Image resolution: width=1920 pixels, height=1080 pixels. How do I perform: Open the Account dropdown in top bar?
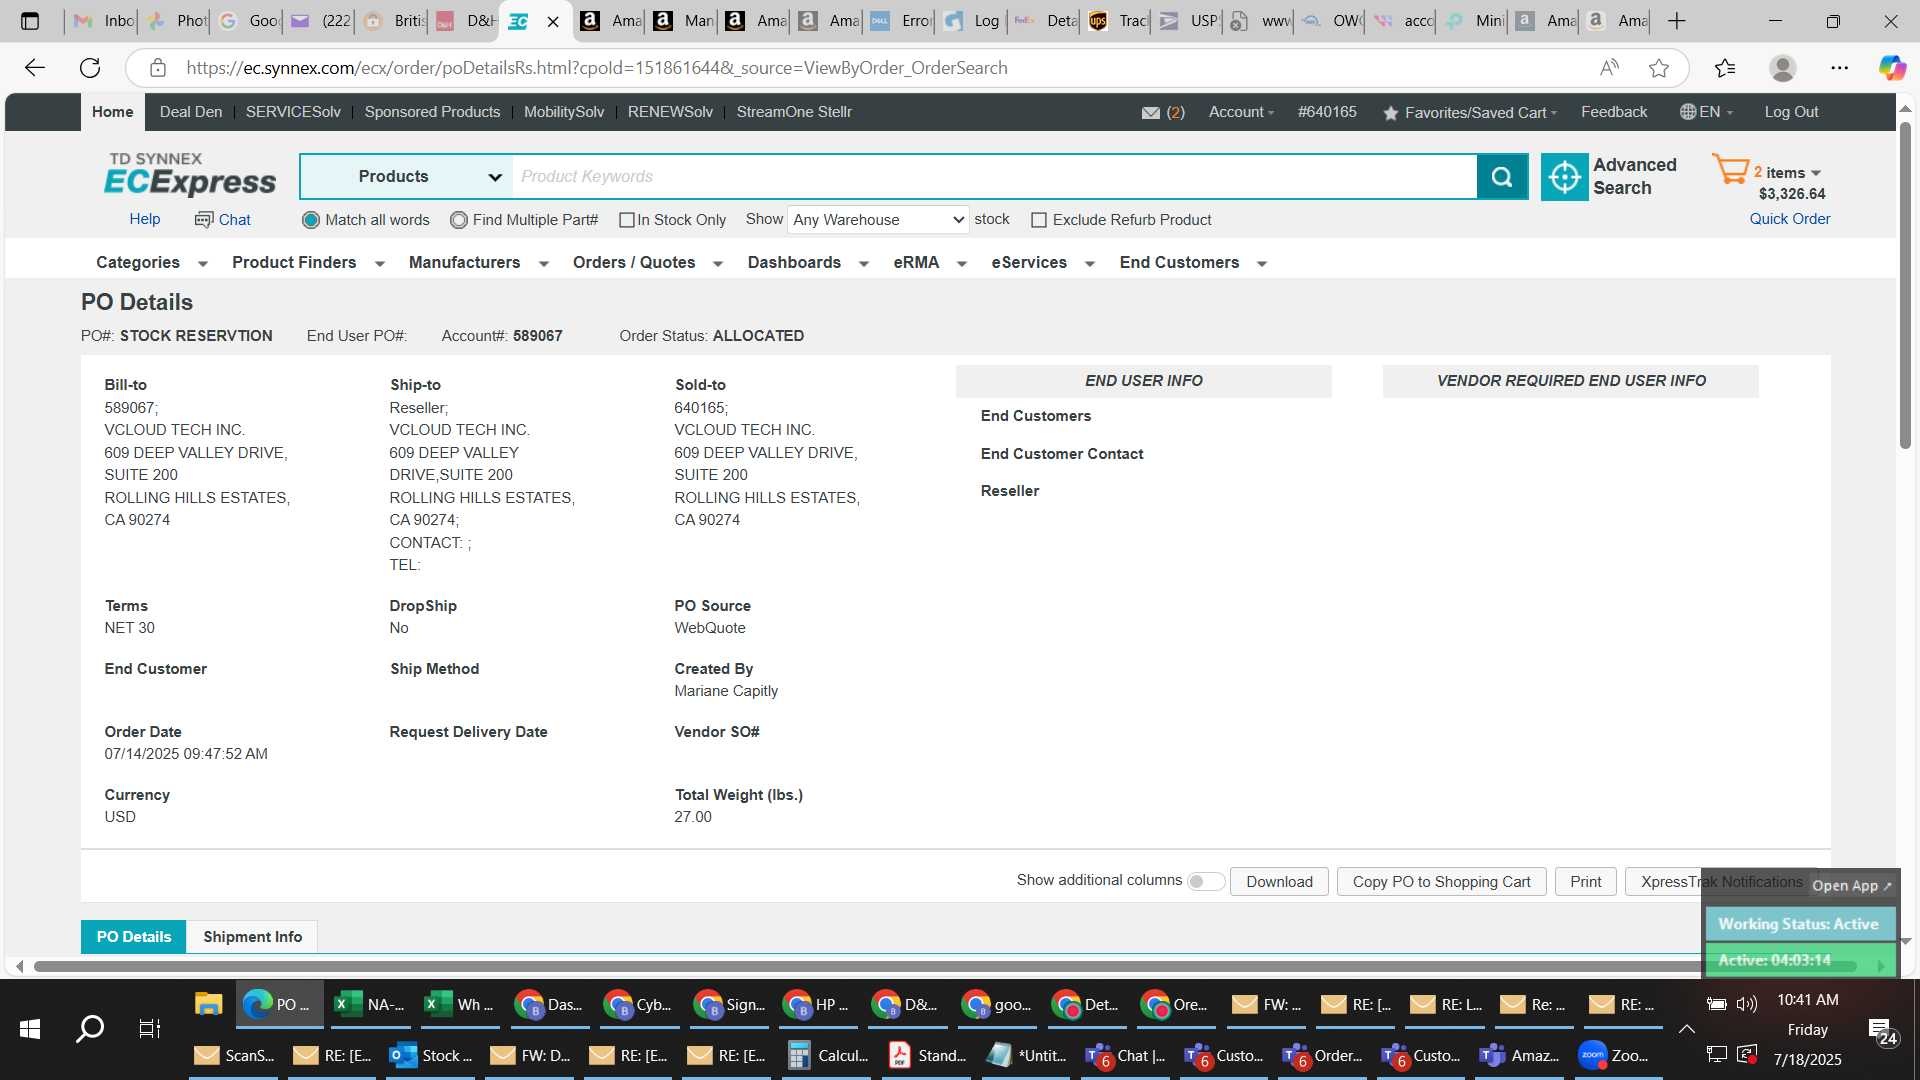[x=1241, y=113]
